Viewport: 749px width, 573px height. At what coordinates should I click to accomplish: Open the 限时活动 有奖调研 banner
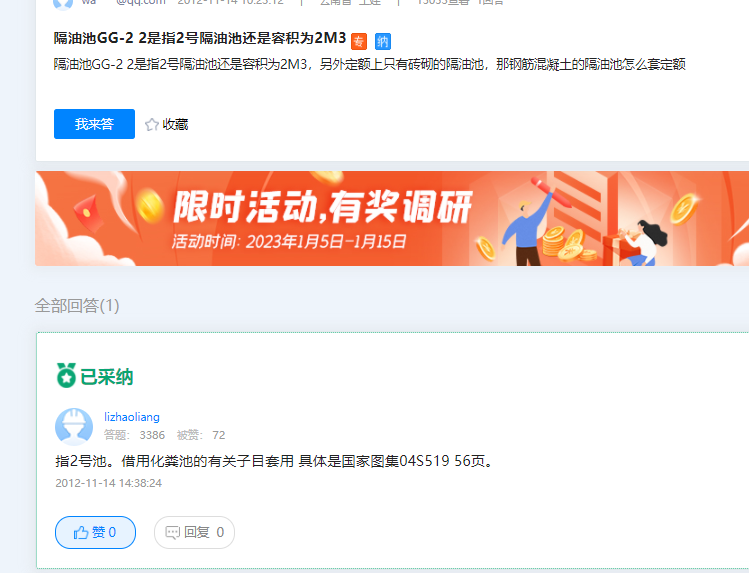coord(392,218)
